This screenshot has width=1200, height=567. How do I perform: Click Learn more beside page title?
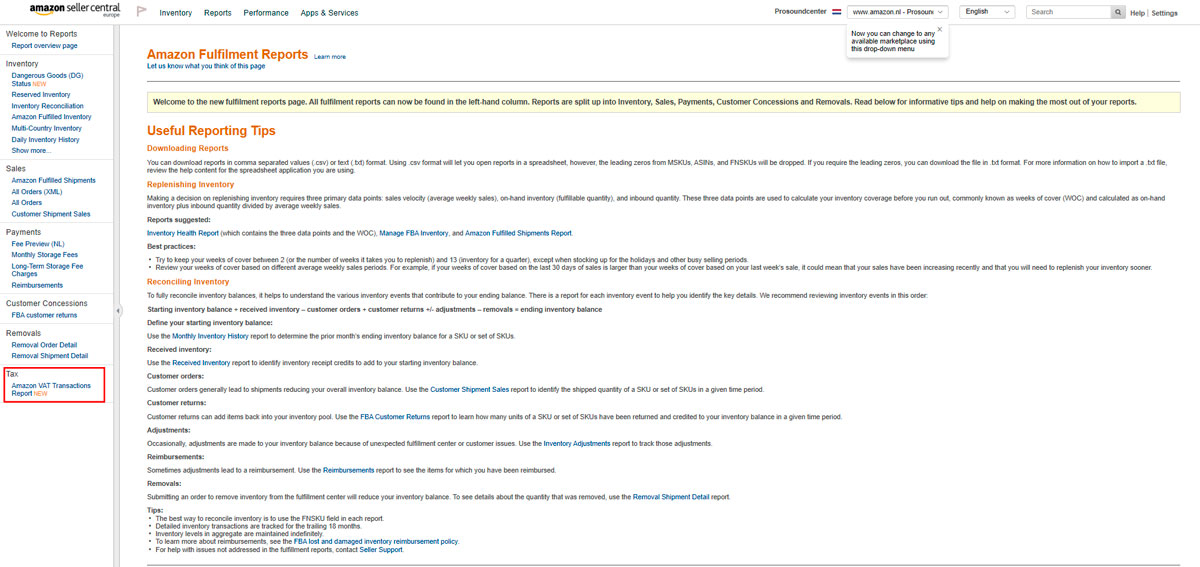[329, 57]
